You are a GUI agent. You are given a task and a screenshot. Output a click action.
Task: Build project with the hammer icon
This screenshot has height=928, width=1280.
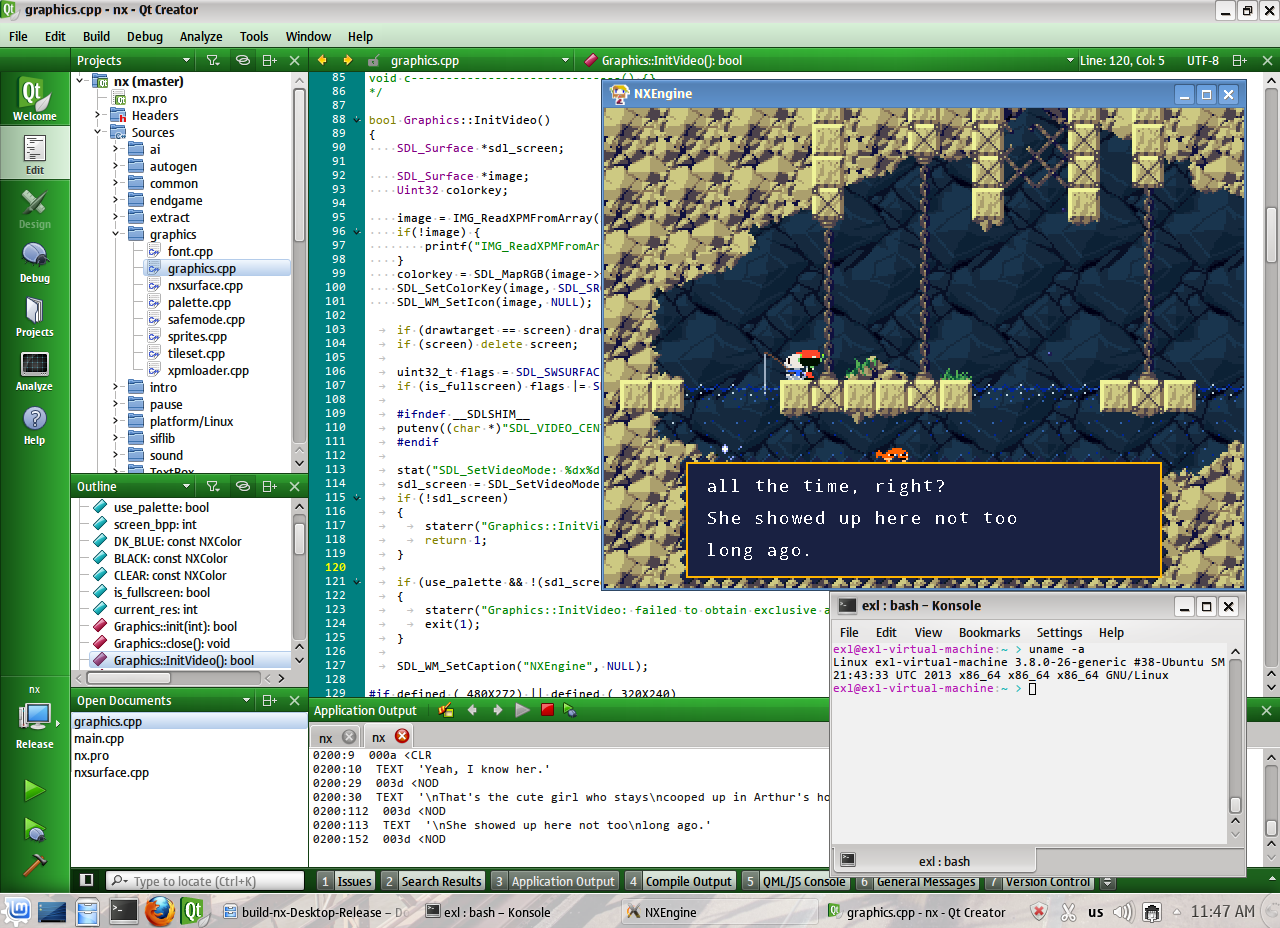[x=35, y=865]
